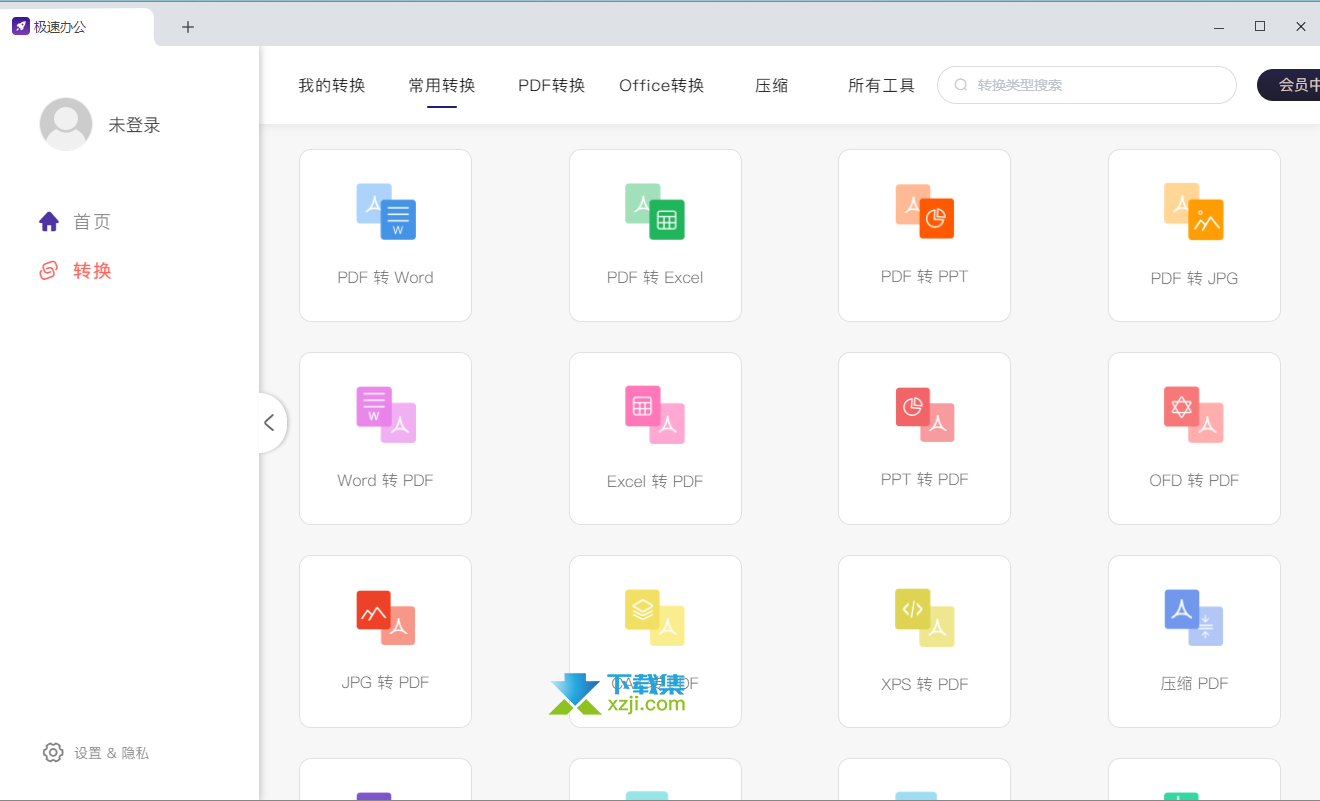This screenshot has height=801, width=1320.
Task: Show the 所有工具 tab
Action: click(x=881, y=85)
